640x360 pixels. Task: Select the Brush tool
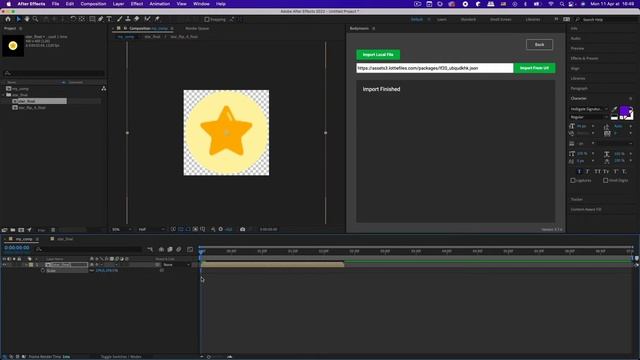coord(120,19)
